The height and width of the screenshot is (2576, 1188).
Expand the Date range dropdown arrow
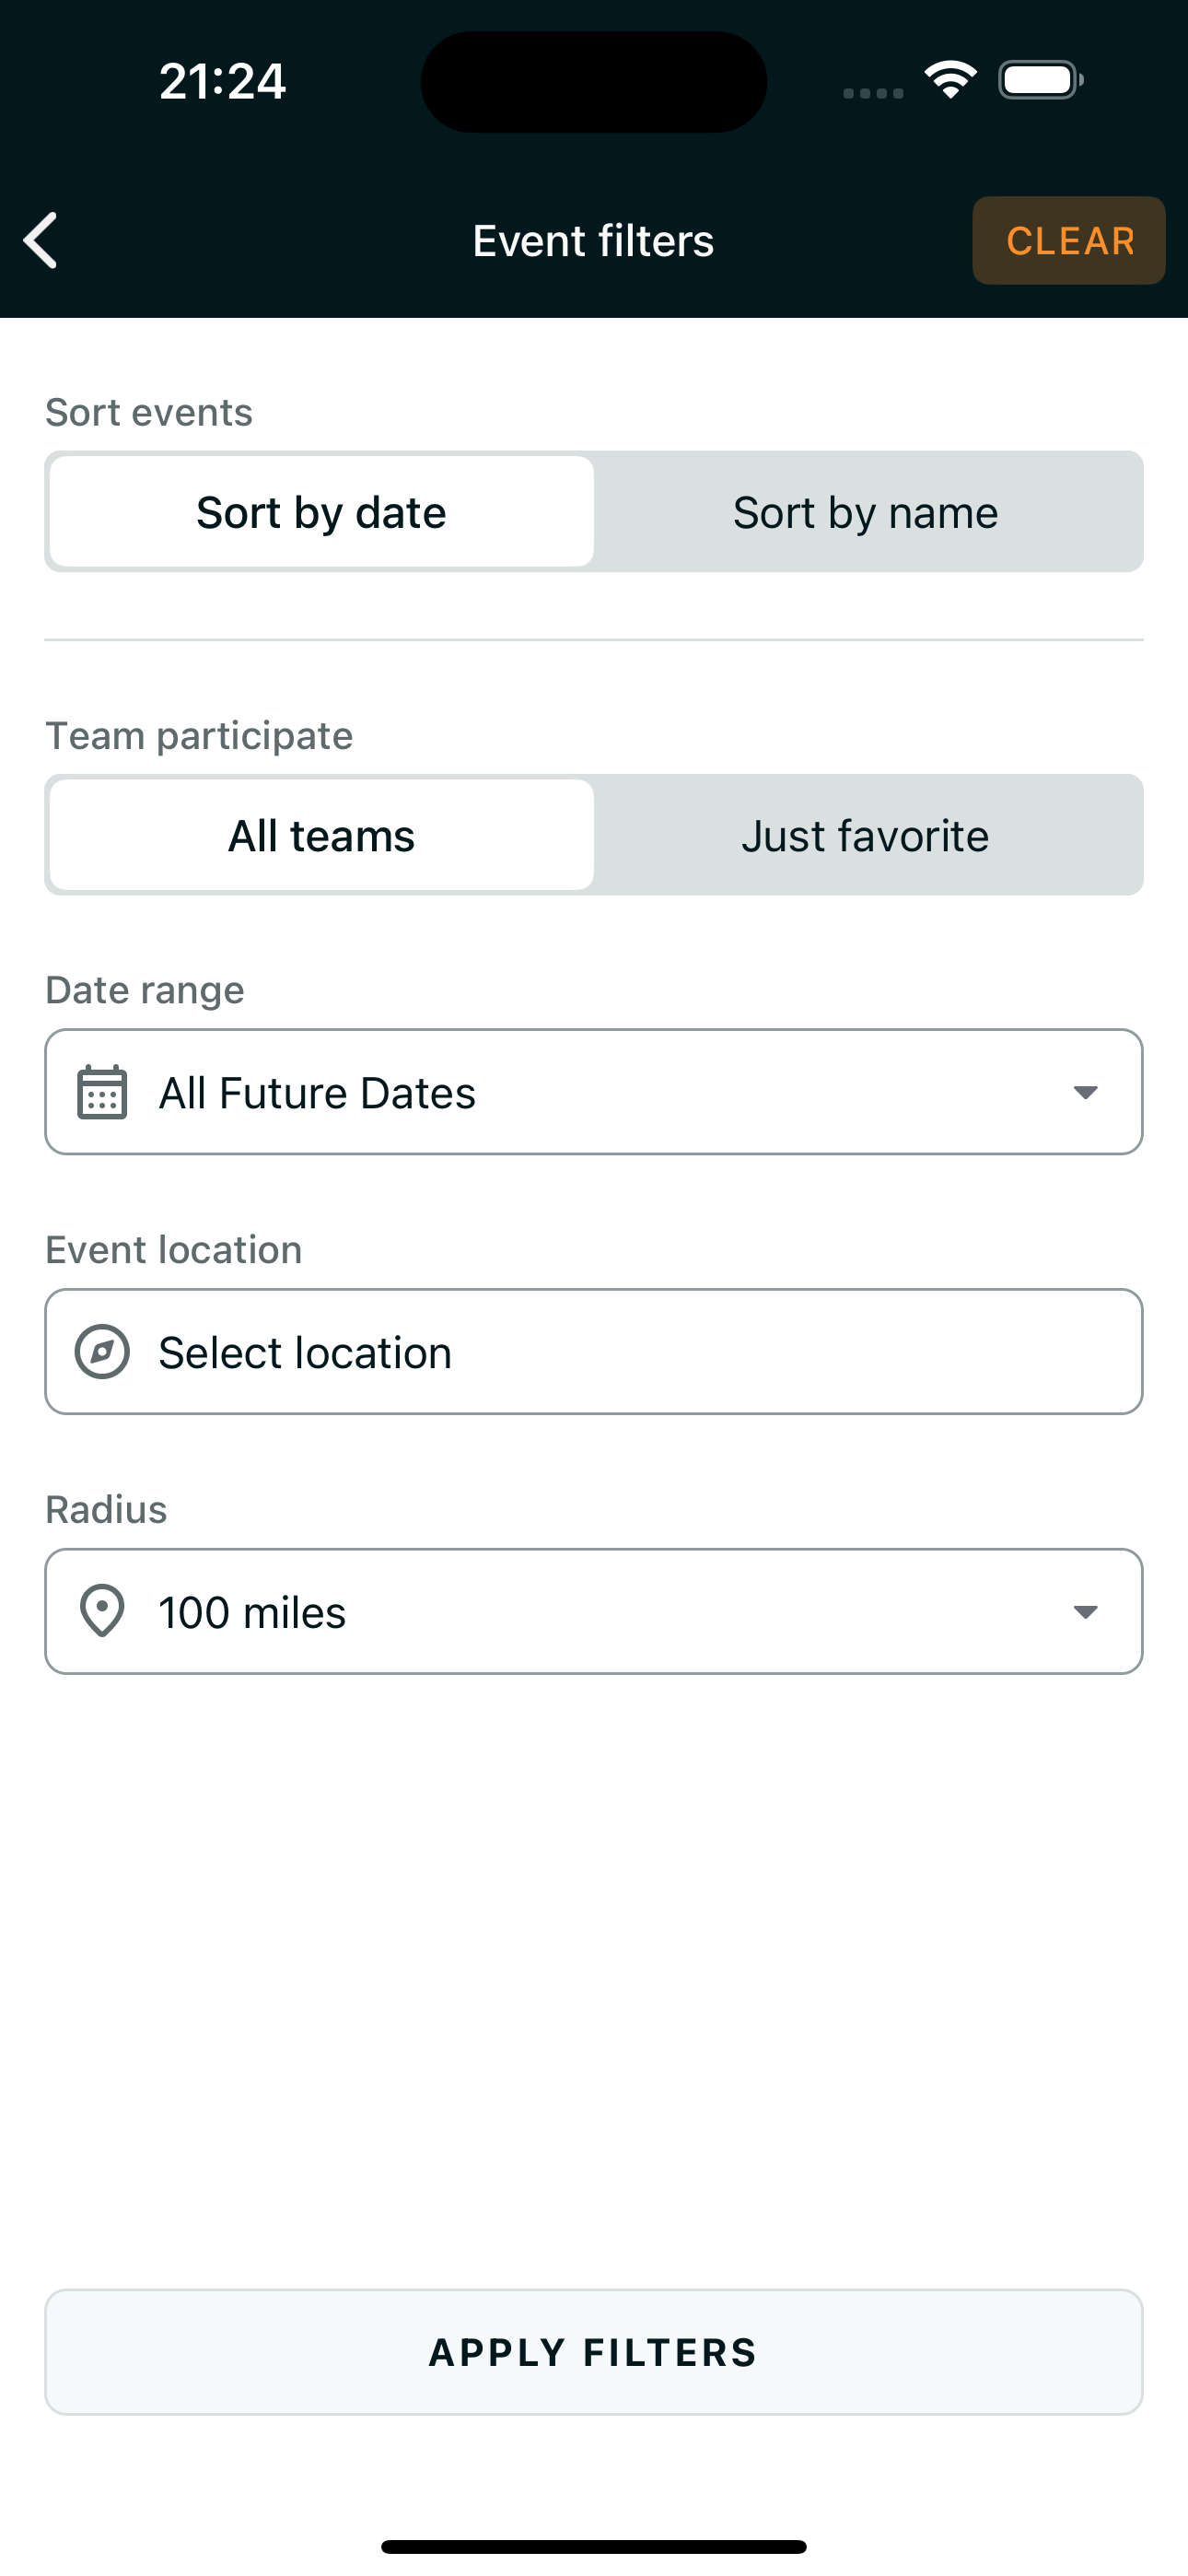point(1085,1092)
